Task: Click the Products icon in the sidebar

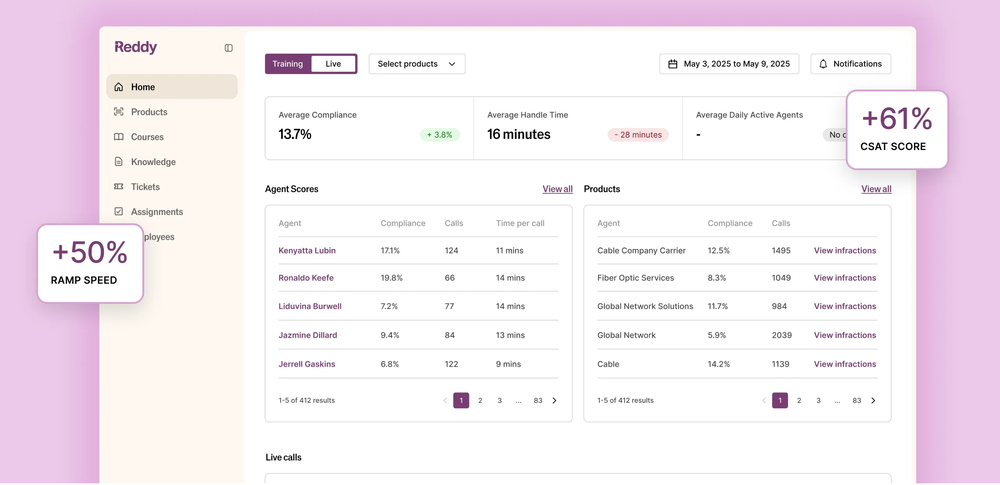Action: 119,112
